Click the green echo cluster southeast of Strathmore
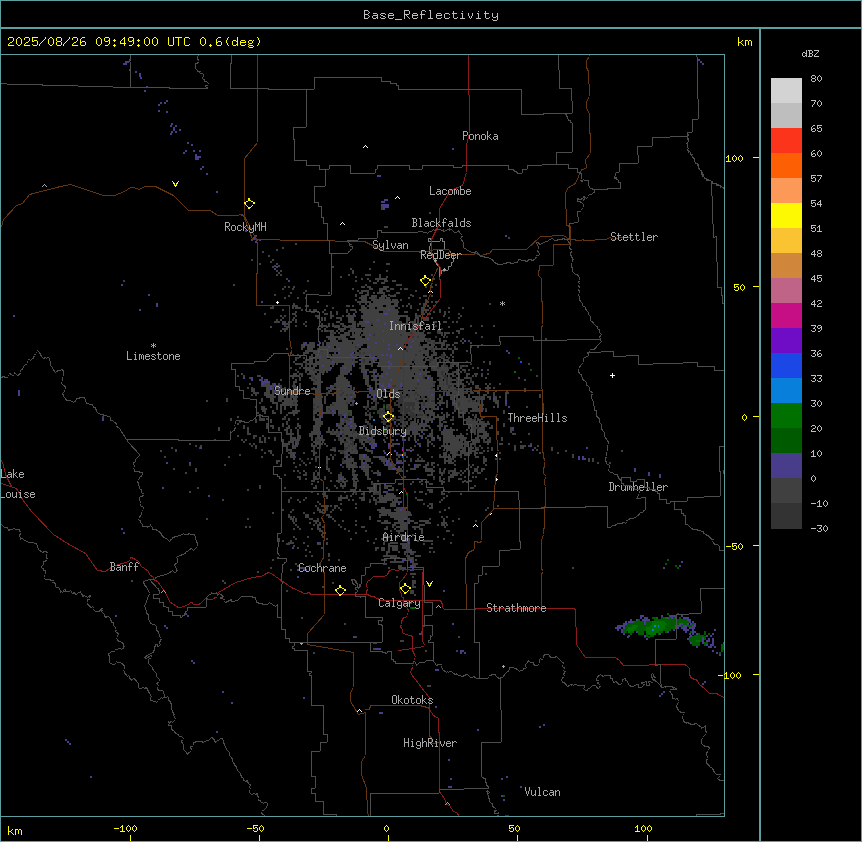 pos(657,625)
